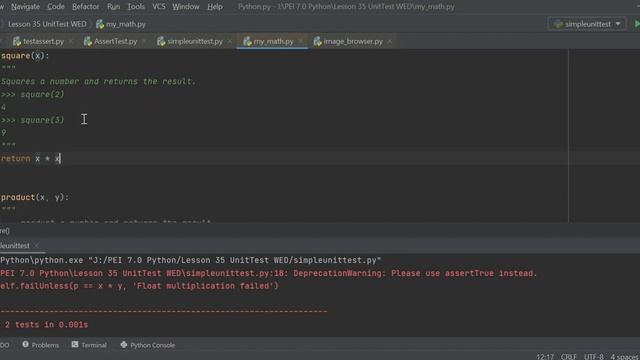This screenshot has height=360, width=640.
Task: Open the Refactor menu
Action: click(85, 7)
